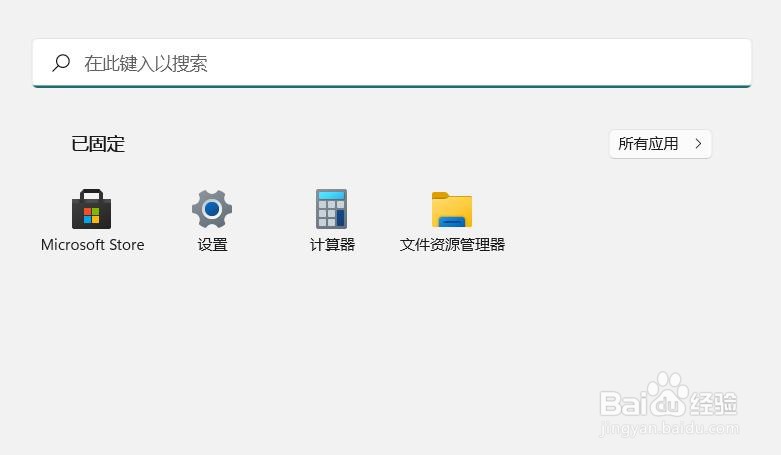Focus the 在此键入以搜索 search box
Screen dimensions: 781x455
pos(392,63)
